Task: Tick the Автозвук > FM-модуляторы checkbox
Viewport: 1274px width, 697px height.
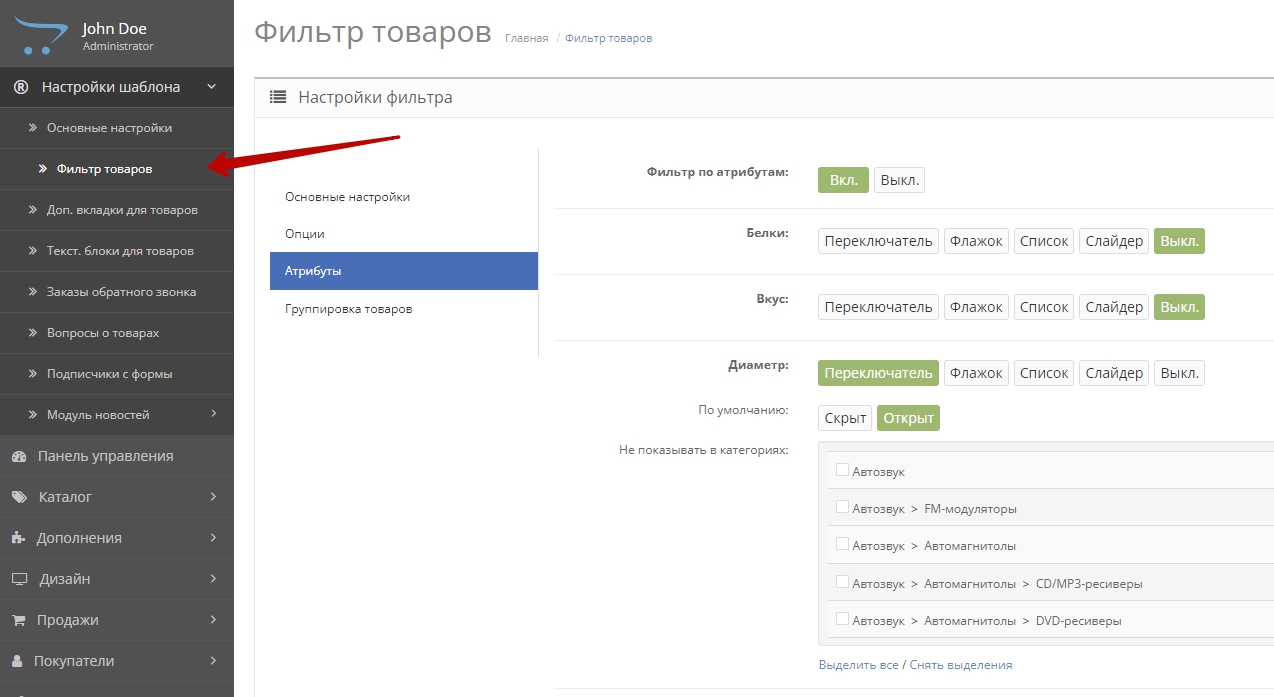Action: [x=842, y=507]
